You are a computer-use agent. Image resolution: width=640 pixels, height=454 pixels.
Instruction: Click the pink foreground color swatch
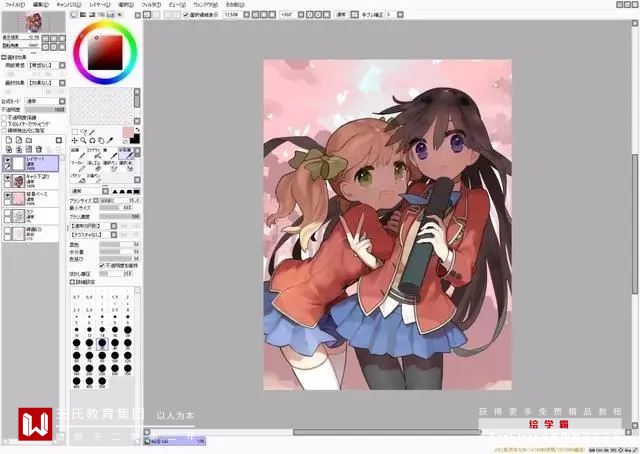128,132
